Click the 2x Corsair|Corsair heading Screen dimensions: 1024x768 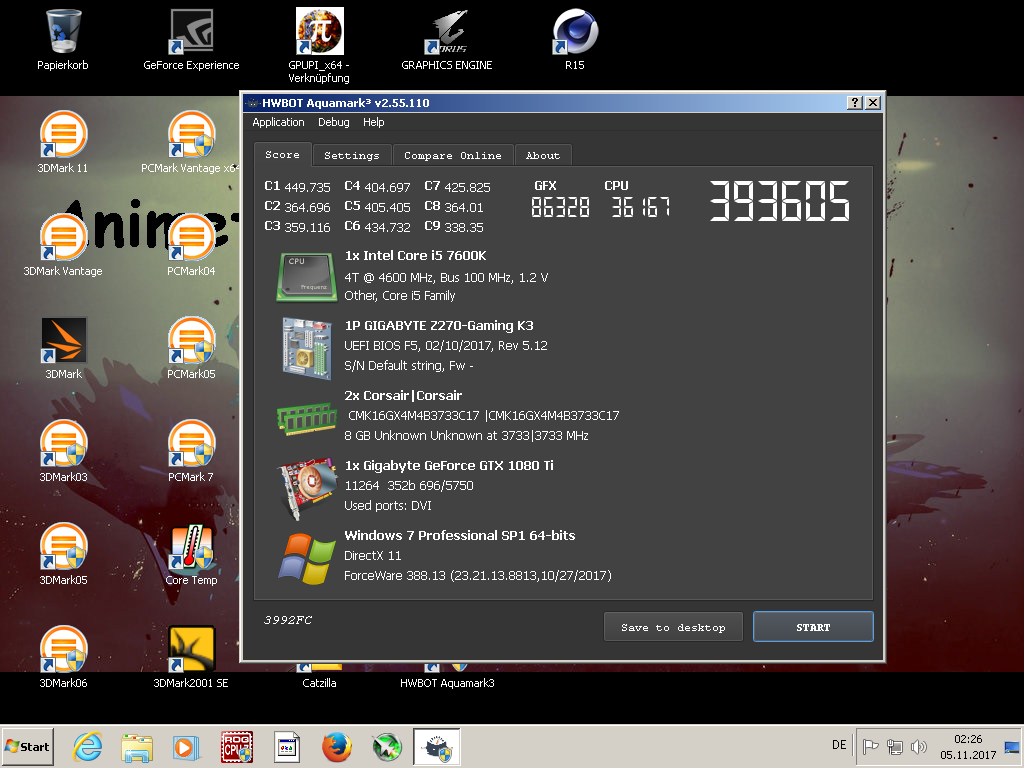(x=403, y=395)
